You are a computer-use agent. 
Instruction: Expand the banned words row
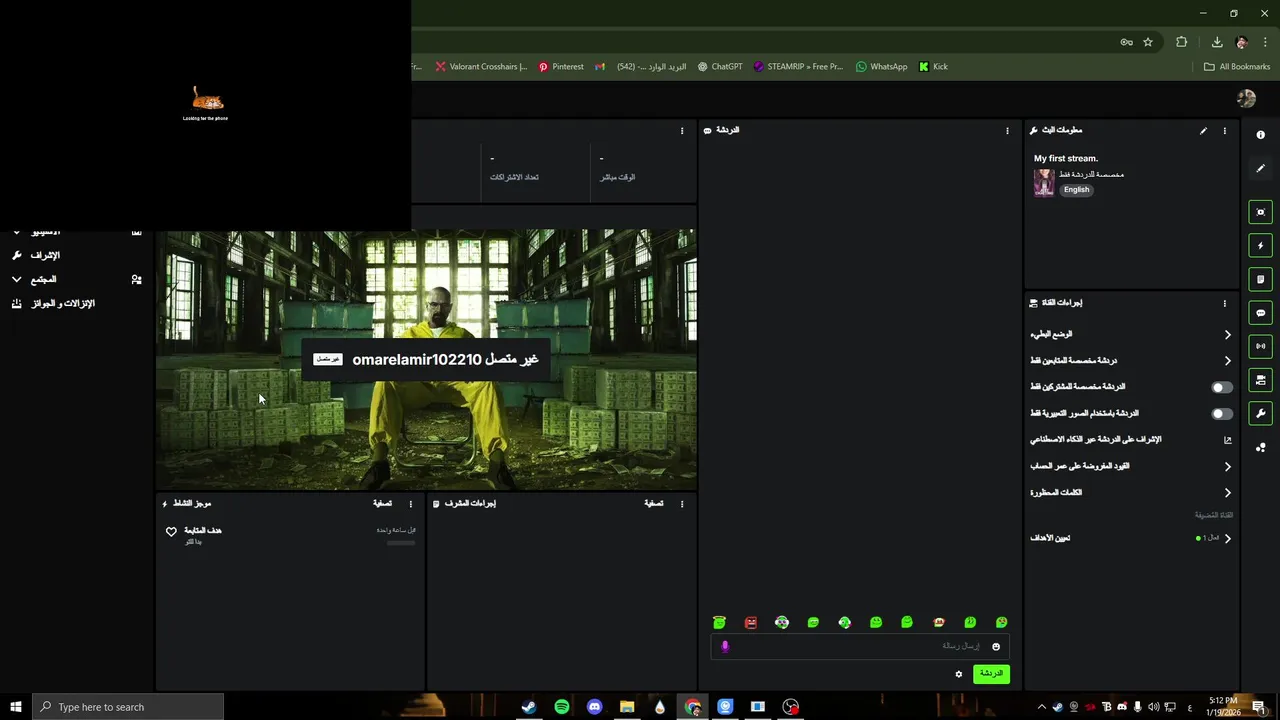click(1131, 492)
